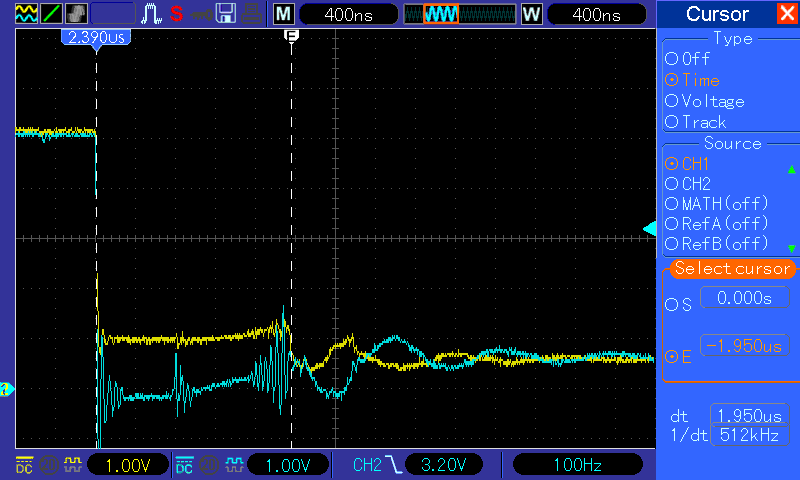Click the orange highlighted window in memory bar
Image resolution: width=800 pixels, height=480 pixels.
pos(441,14)
